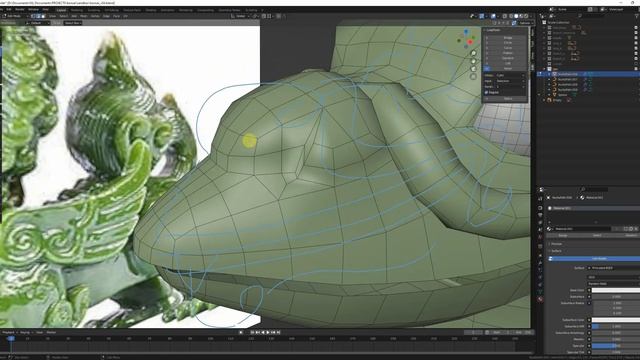The image size is (640, 360).
Task: Open the Render menu
Action: pos(20,9)
